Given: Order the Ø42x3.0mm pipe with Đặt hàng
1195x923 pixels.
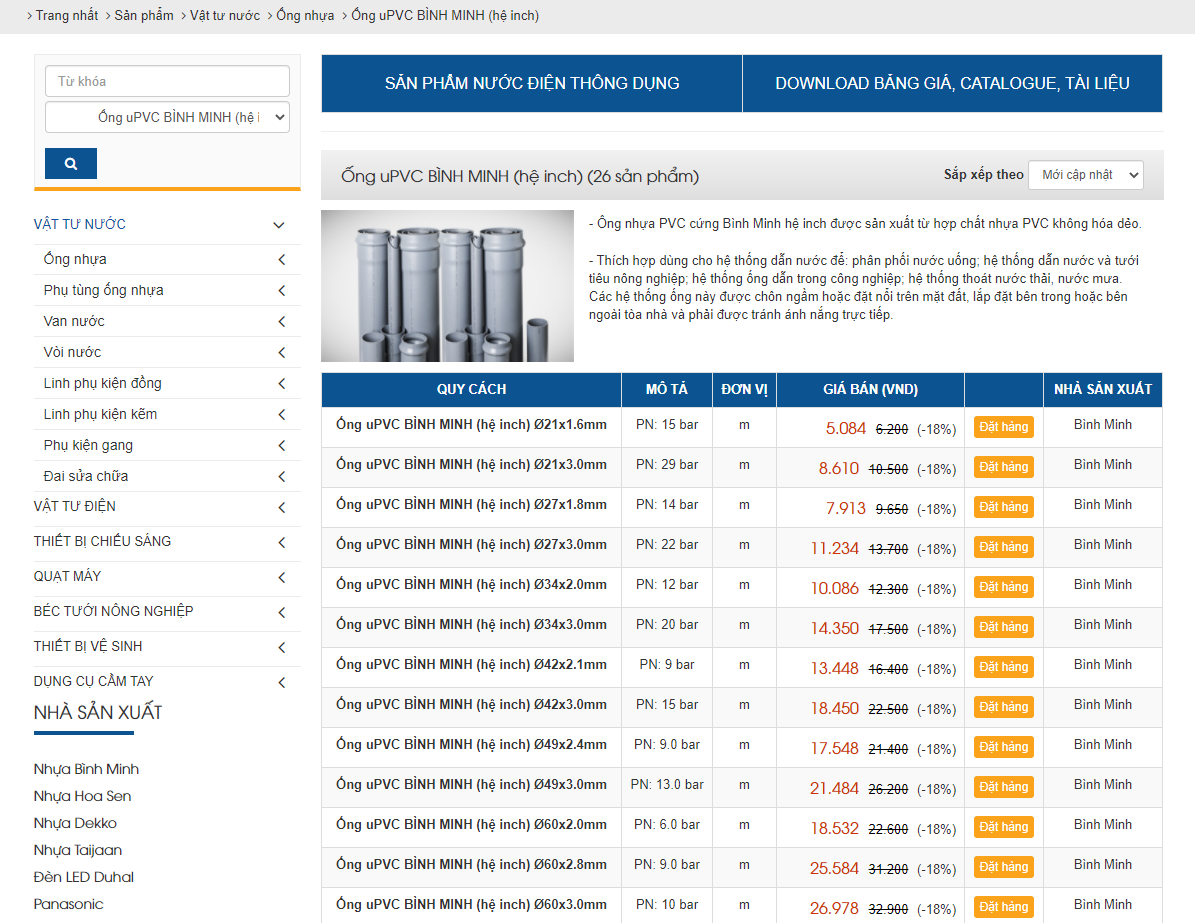Looking at the screenshot, I should click(x=1004, y=707).
